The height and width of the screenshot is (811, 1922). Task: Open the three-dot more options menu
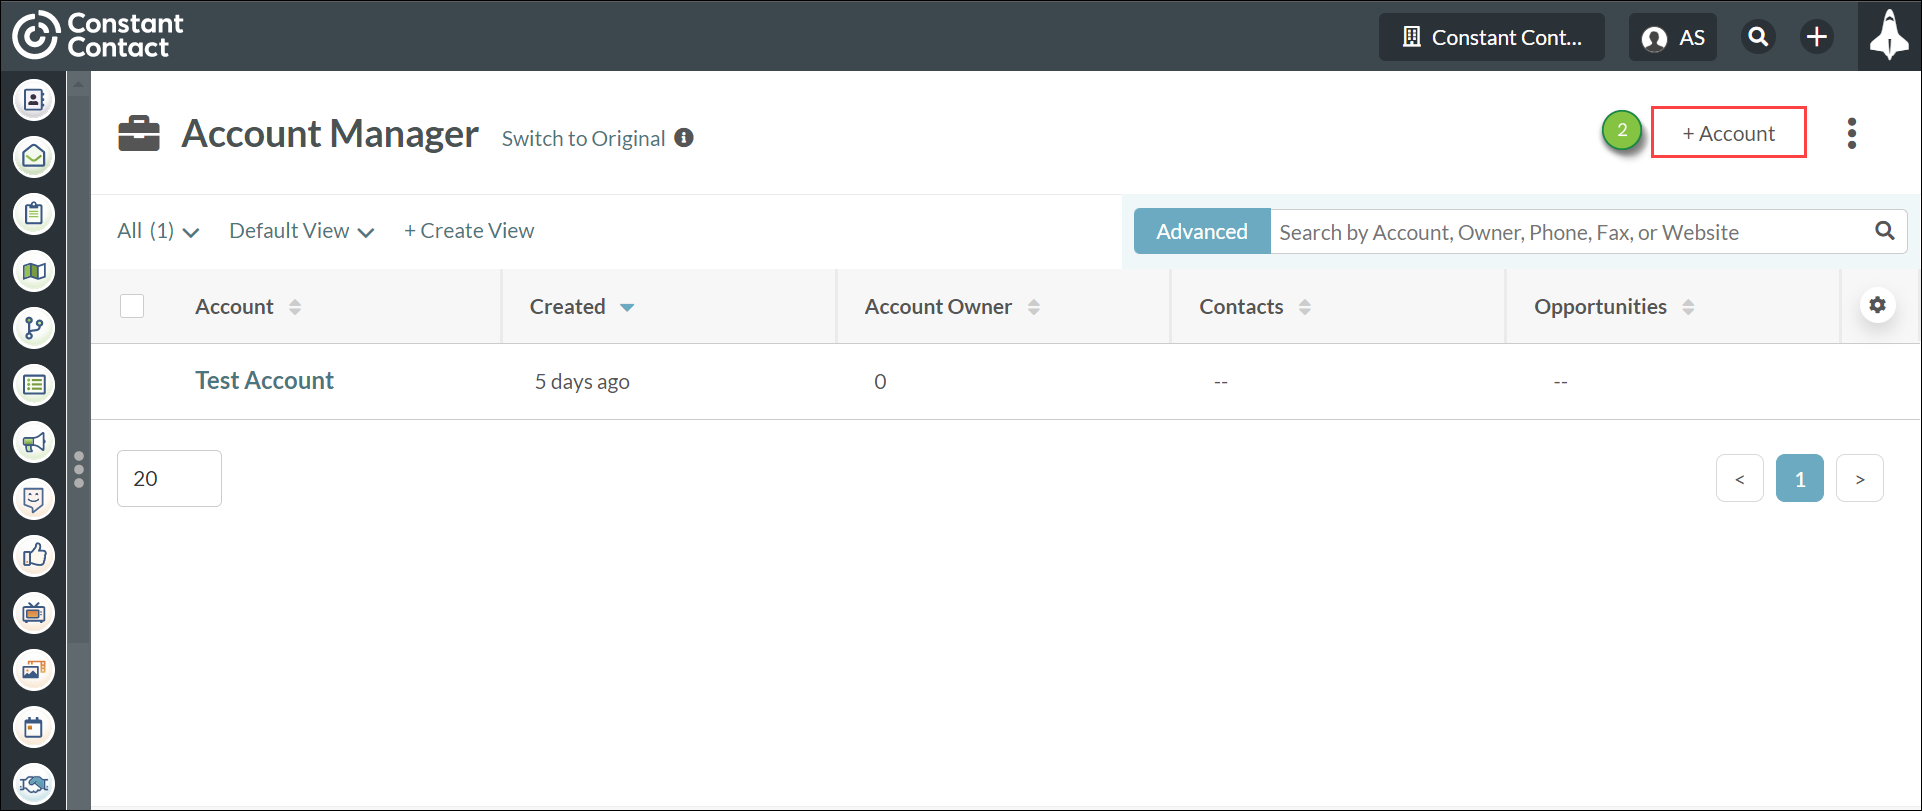pos(1852,133)
